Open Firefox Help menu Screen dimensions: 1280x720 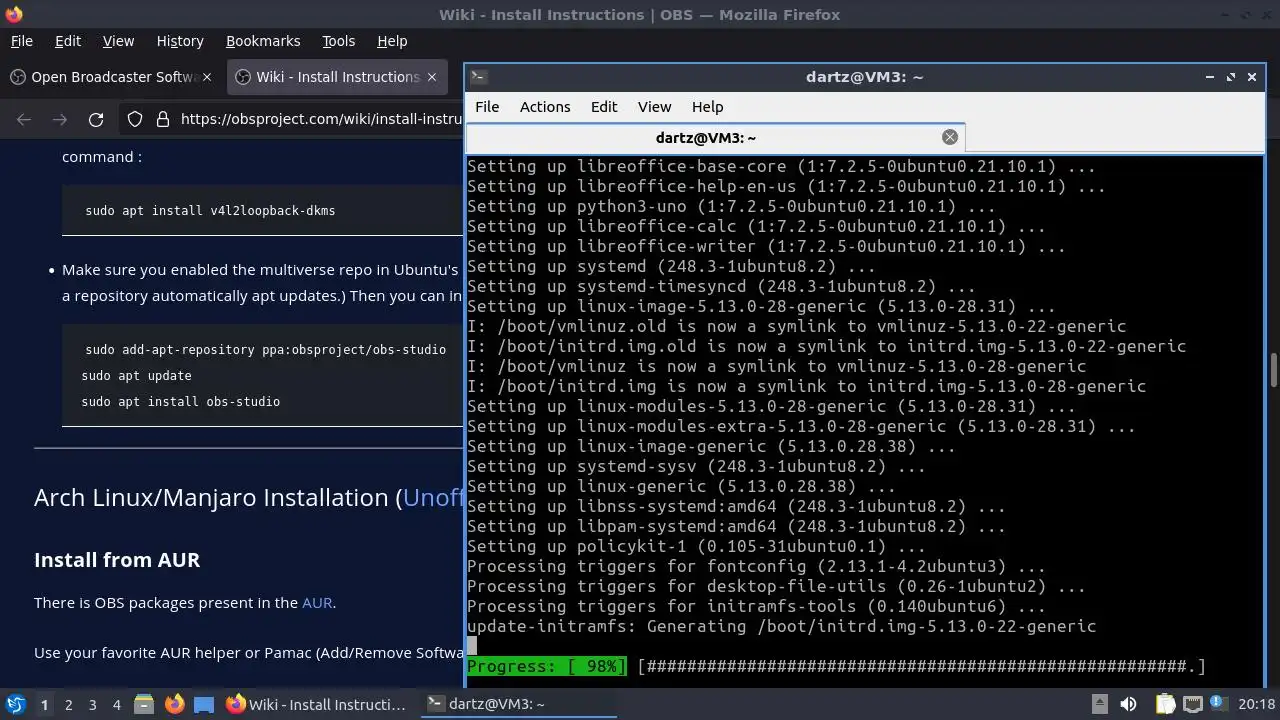392,41
